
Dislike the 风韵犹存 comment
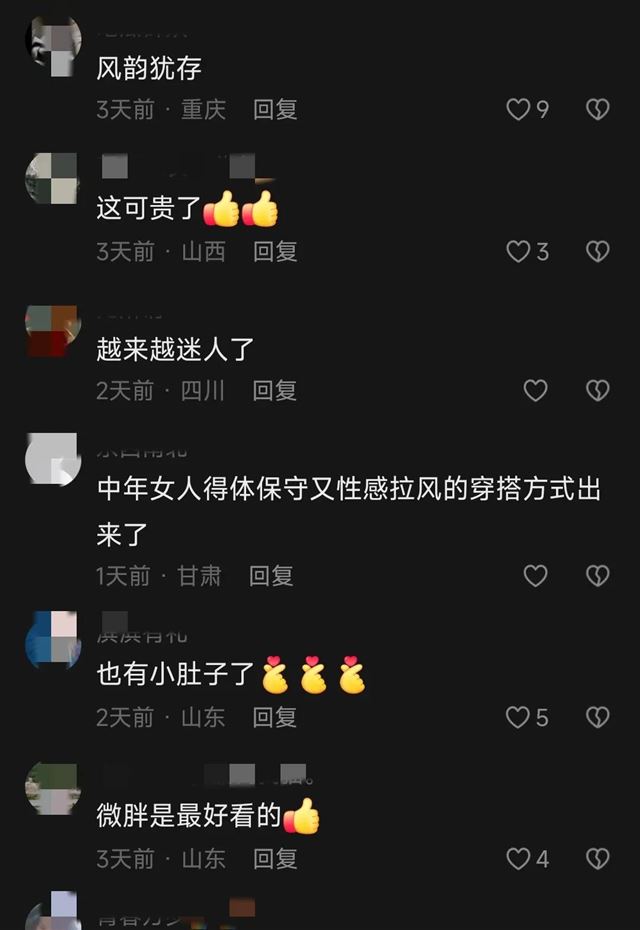597,109
